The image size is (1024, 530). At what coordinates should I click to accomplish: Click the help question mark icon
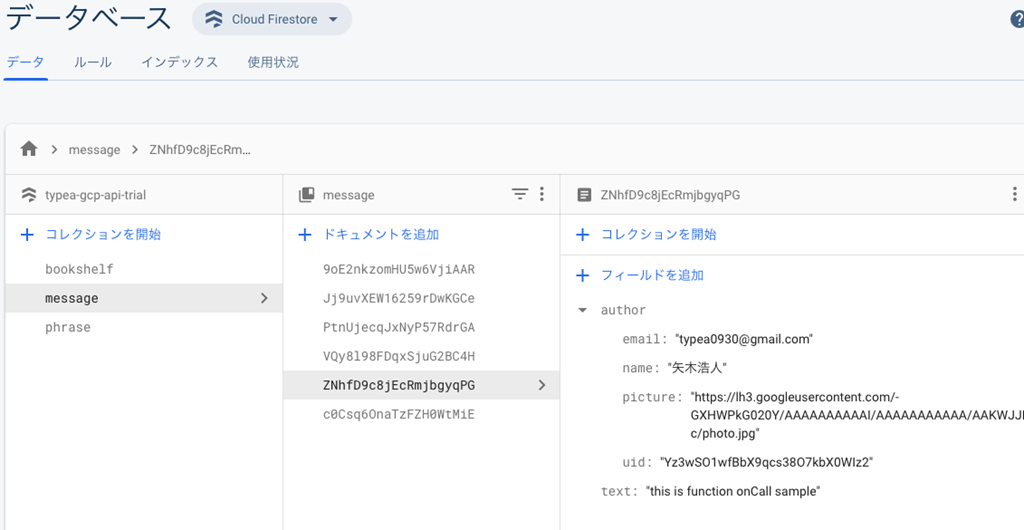pyautogui.click(x=1017, y=20)
